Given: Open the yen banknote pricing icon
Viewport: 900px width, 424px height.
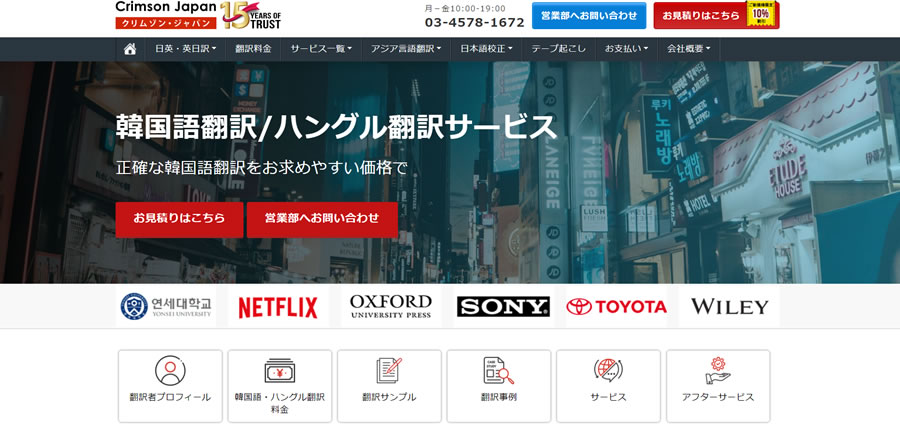Looking at the screenshot, I should 280,371.
